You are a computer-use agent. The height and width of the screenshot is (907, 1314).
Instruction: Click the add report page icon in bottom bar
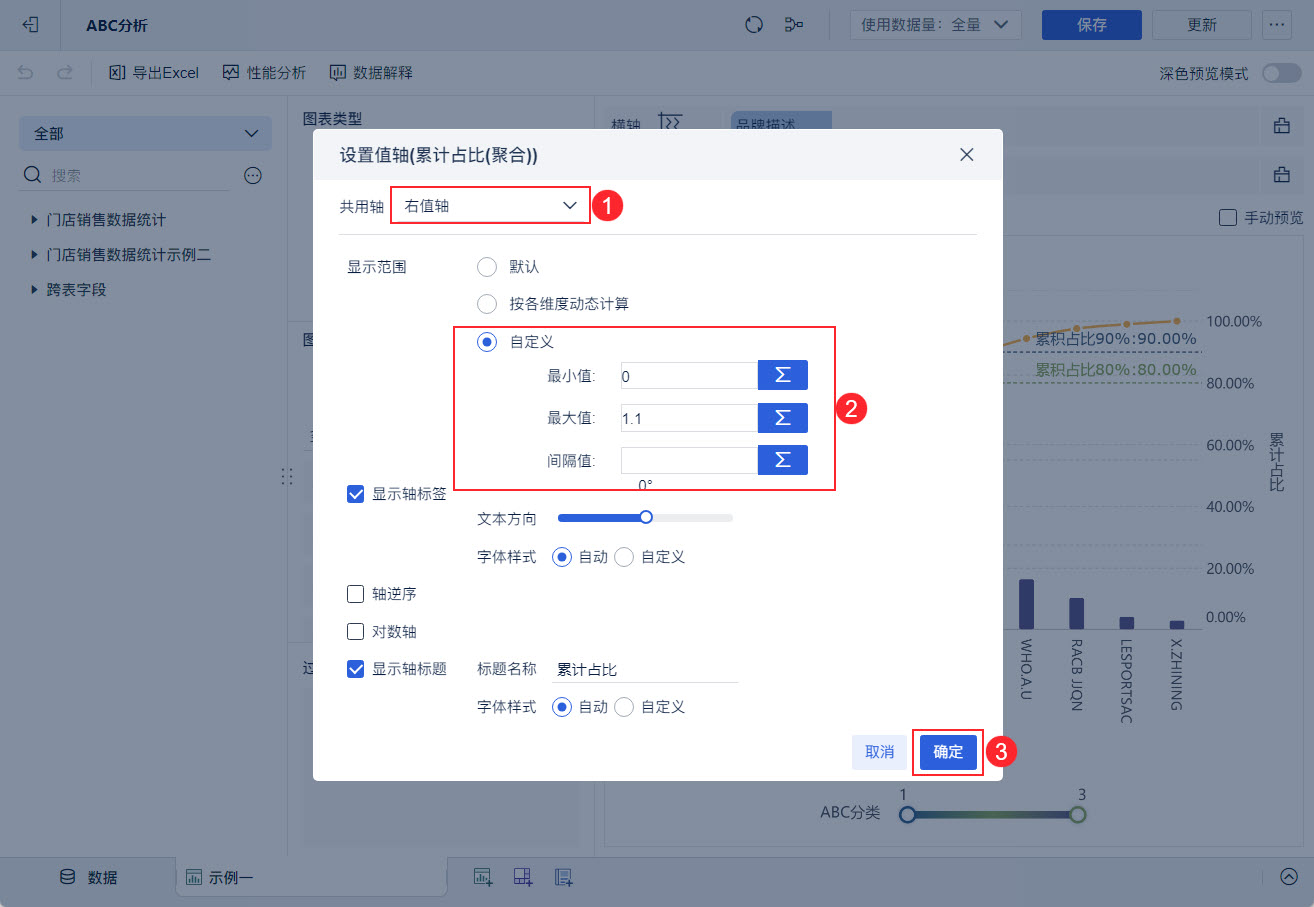coord(563,877)
